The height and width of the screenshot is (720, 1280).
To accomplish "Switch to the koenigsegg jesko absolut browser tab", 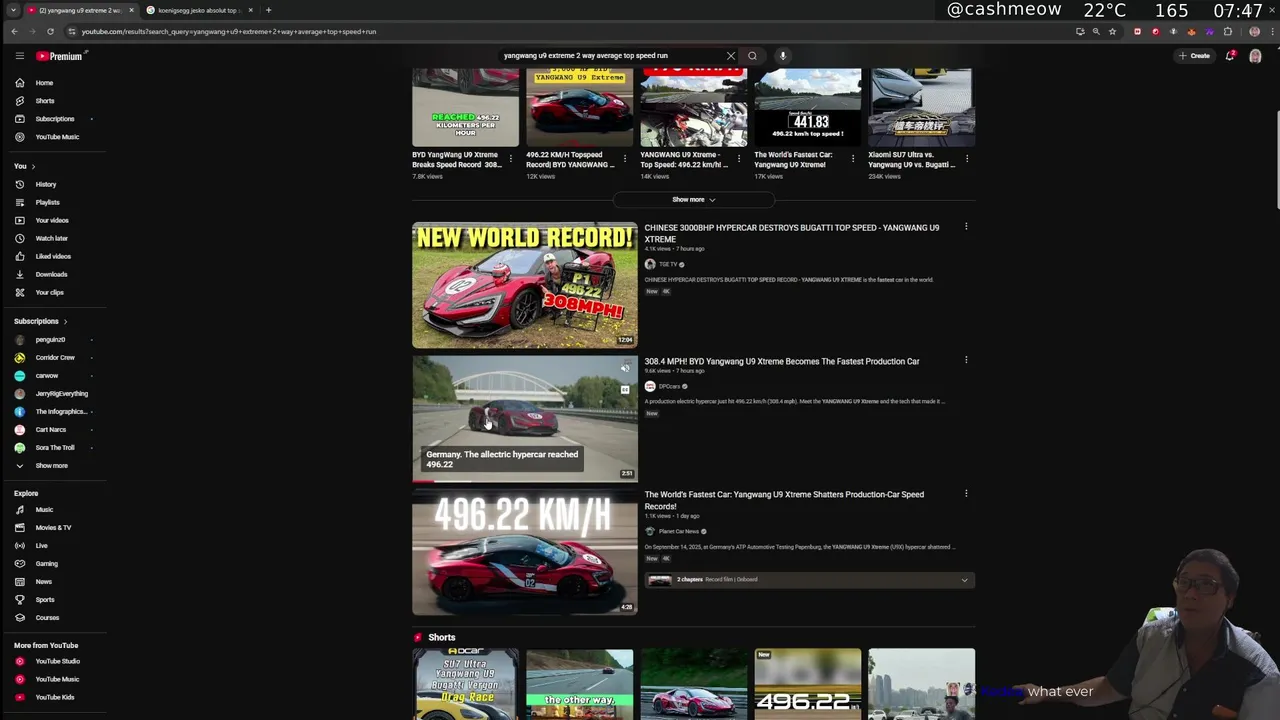I will [198, 10].
